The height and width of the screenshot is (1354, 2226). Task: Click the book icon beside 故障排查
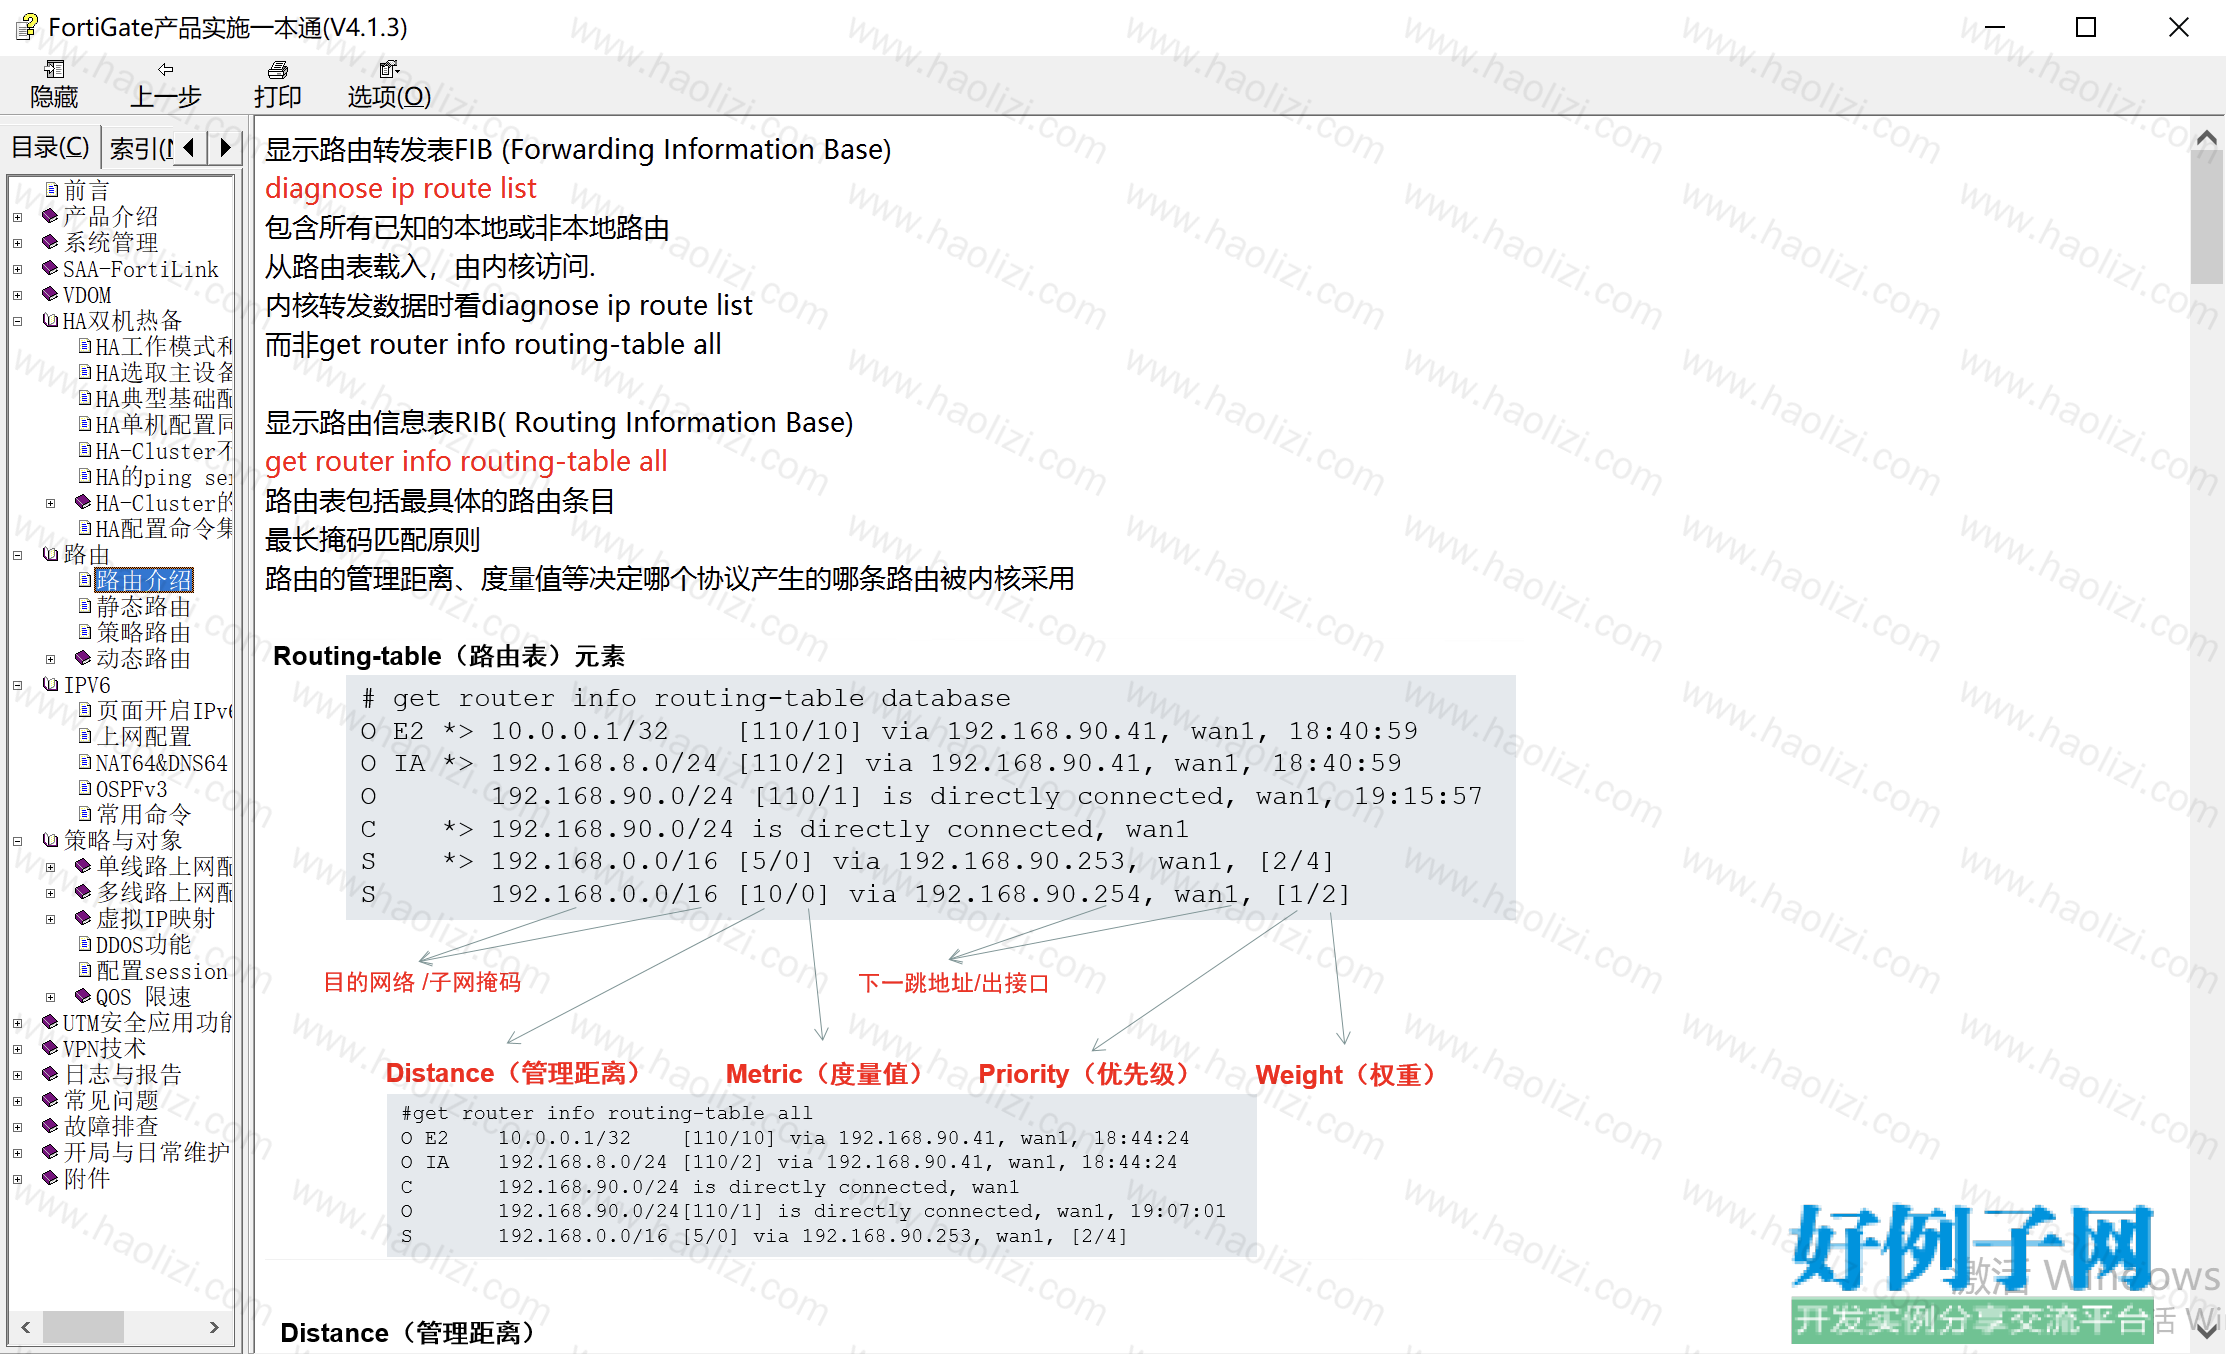click(50, 1126)
